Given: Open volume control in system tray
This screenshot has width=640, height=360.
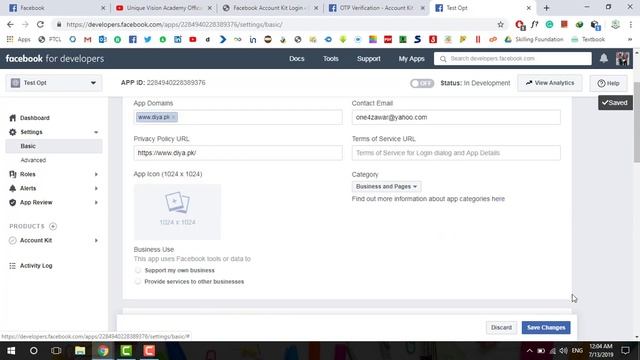Looking at the screenshot, I should (x=564, y=351).
